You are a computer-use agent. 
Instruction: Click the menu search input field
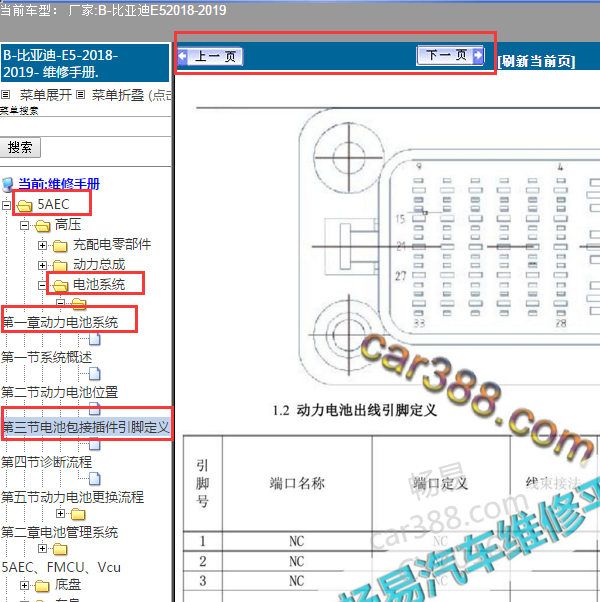[x=85, y=126]
